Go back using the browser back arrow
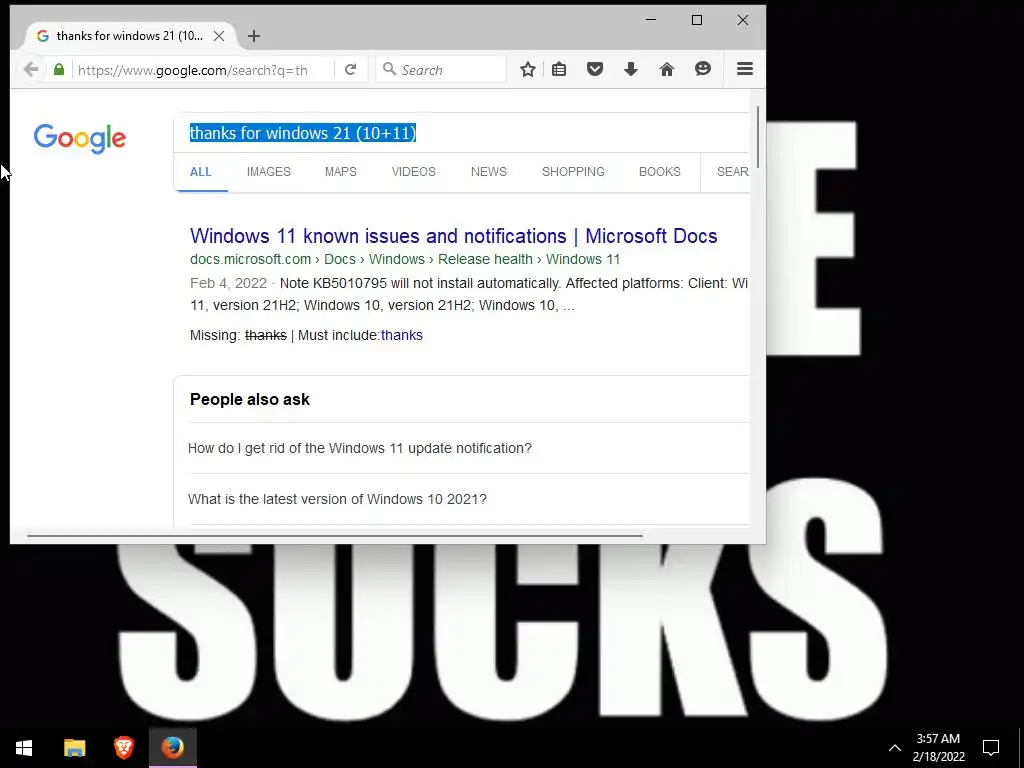 [x=31, y=69]
